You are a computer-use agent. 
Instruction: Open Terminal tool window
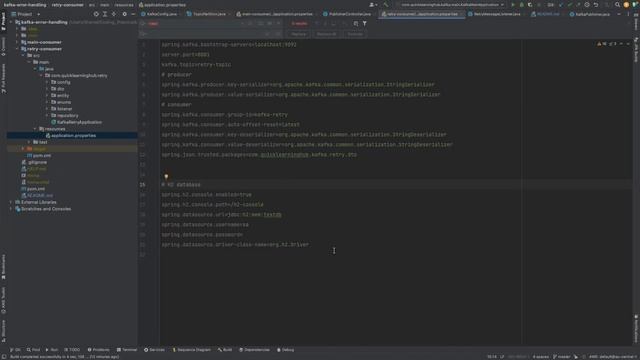coord(127,350)
